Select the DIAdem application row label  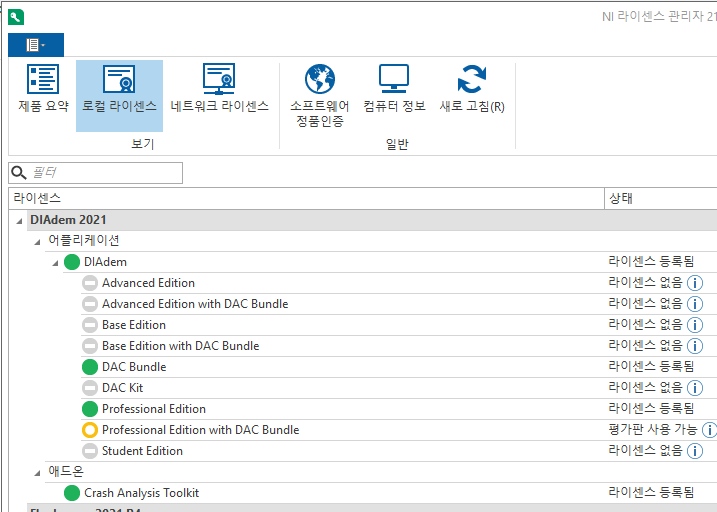point(105,262)
